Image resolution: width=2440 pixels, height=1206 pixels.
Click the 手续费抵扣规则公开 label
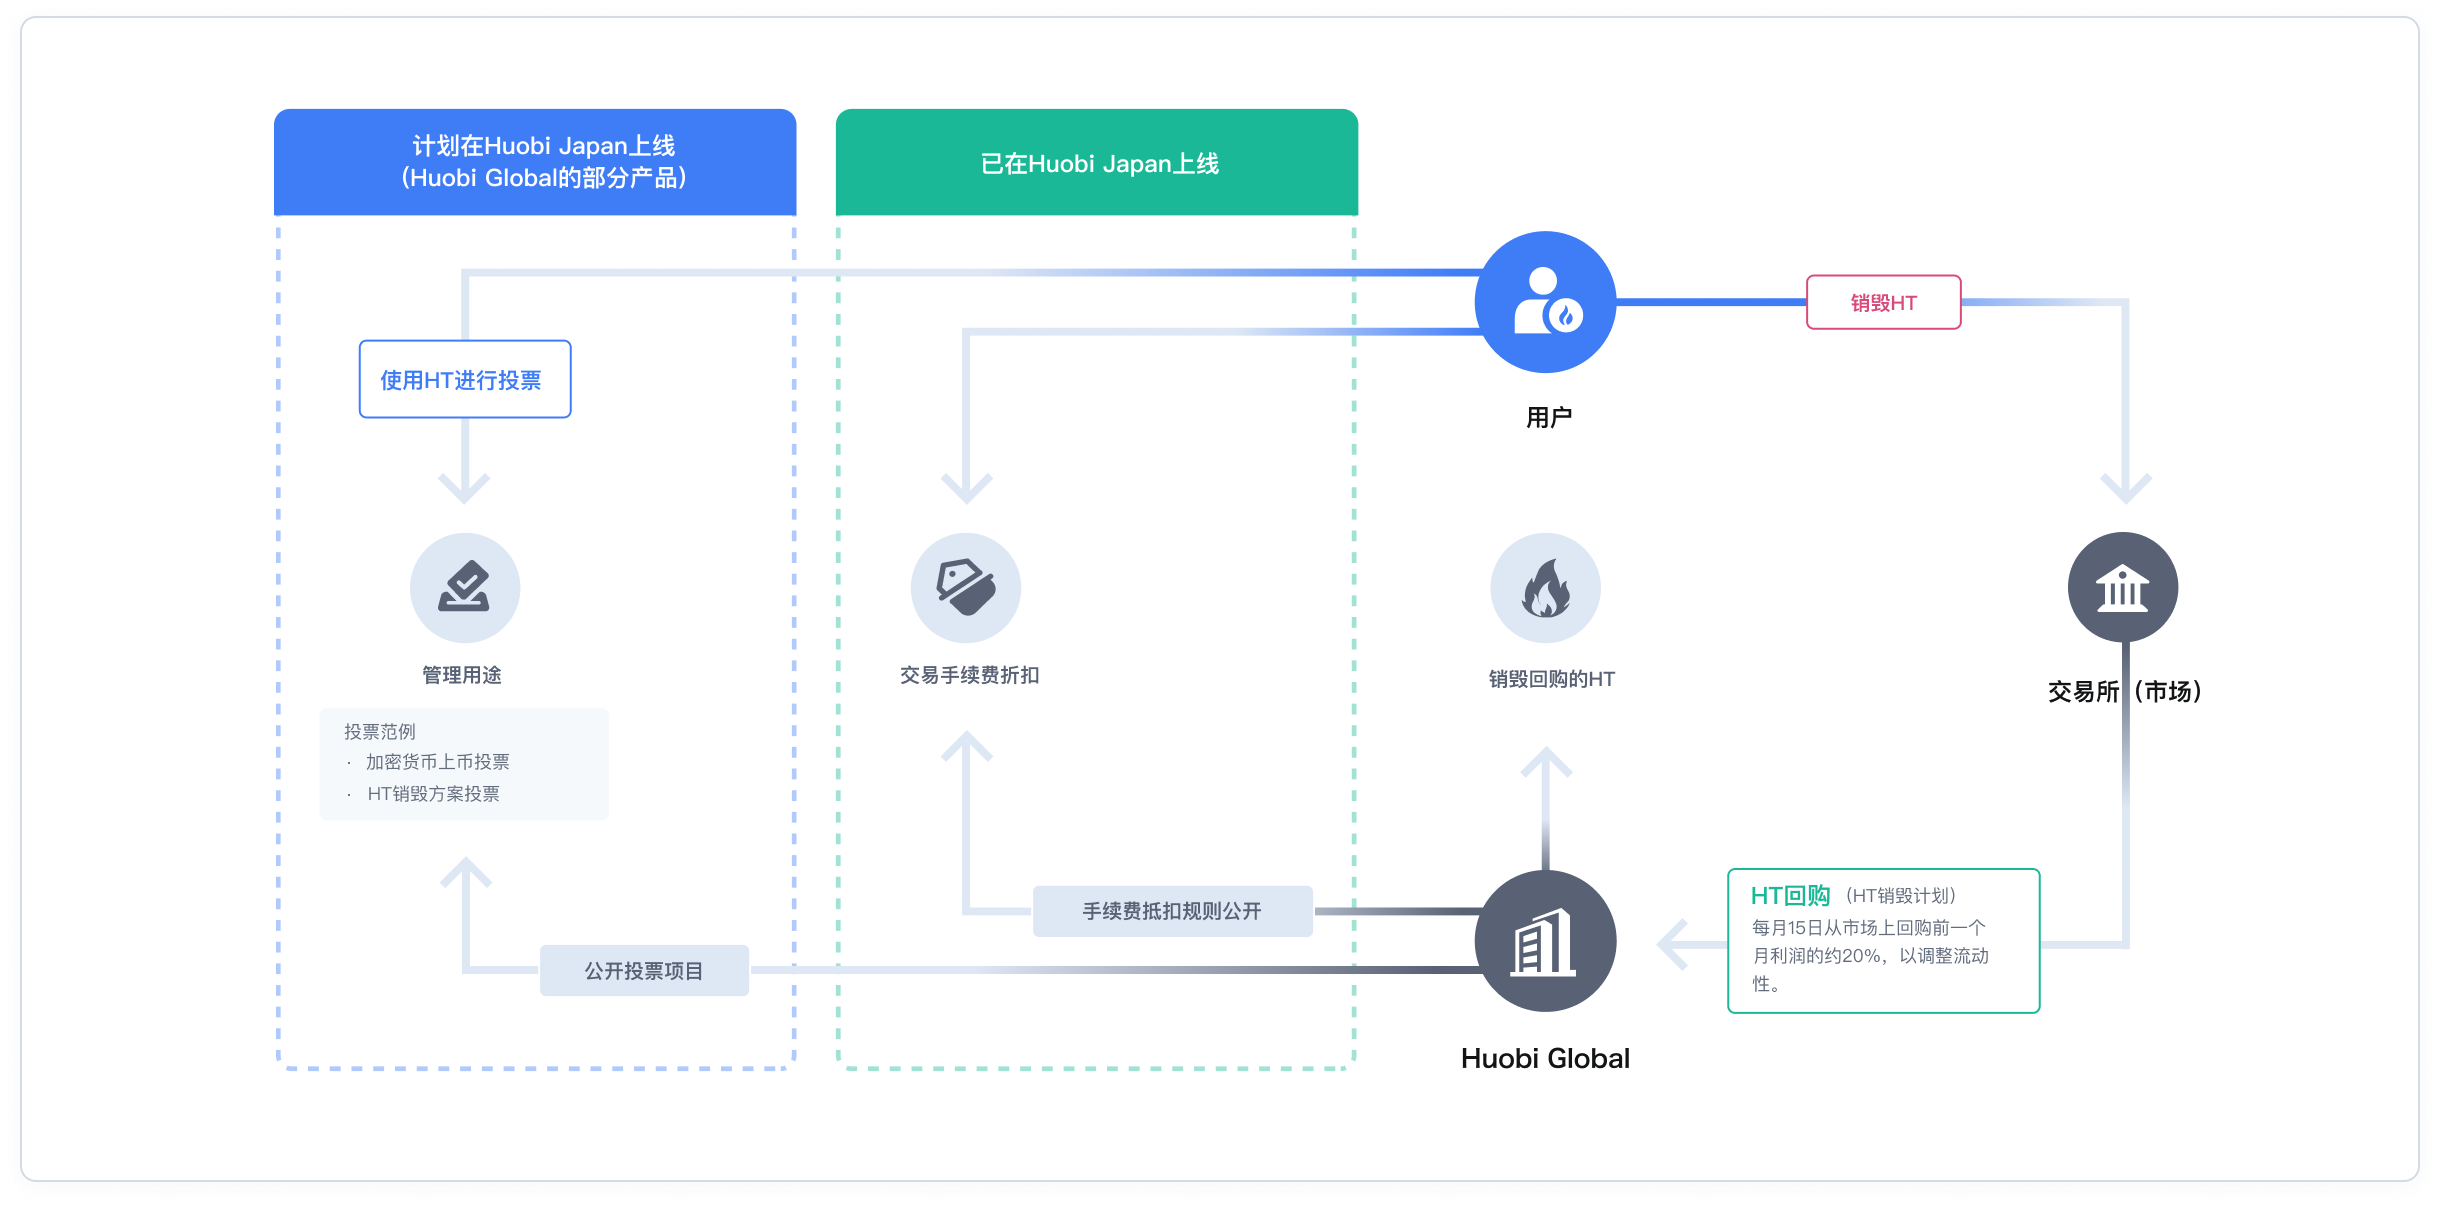click(1172, 911)
